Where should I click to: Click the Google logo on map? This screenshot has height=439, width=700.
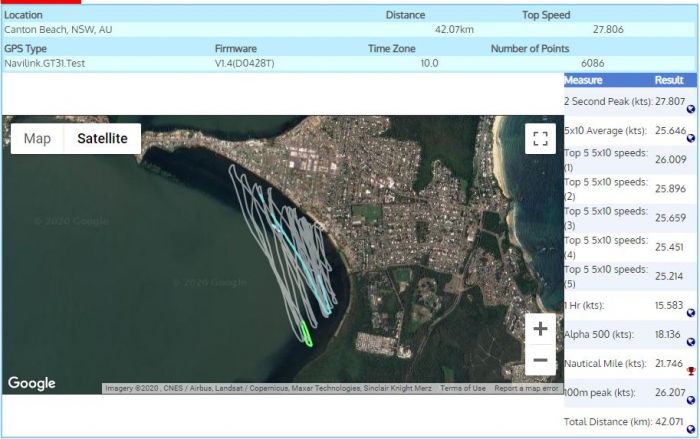[31, 383]
